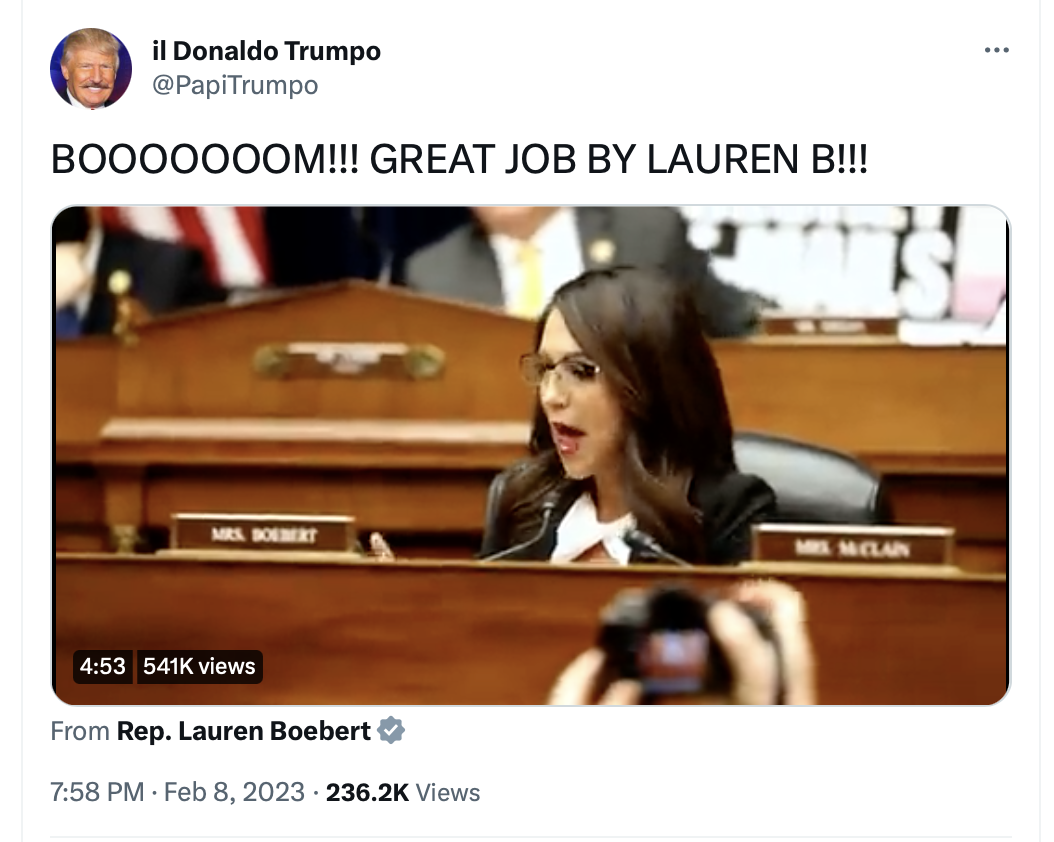1054x842 pixels.
Task: Click the word 'From' before source name
Action: (x=80, y=730)
